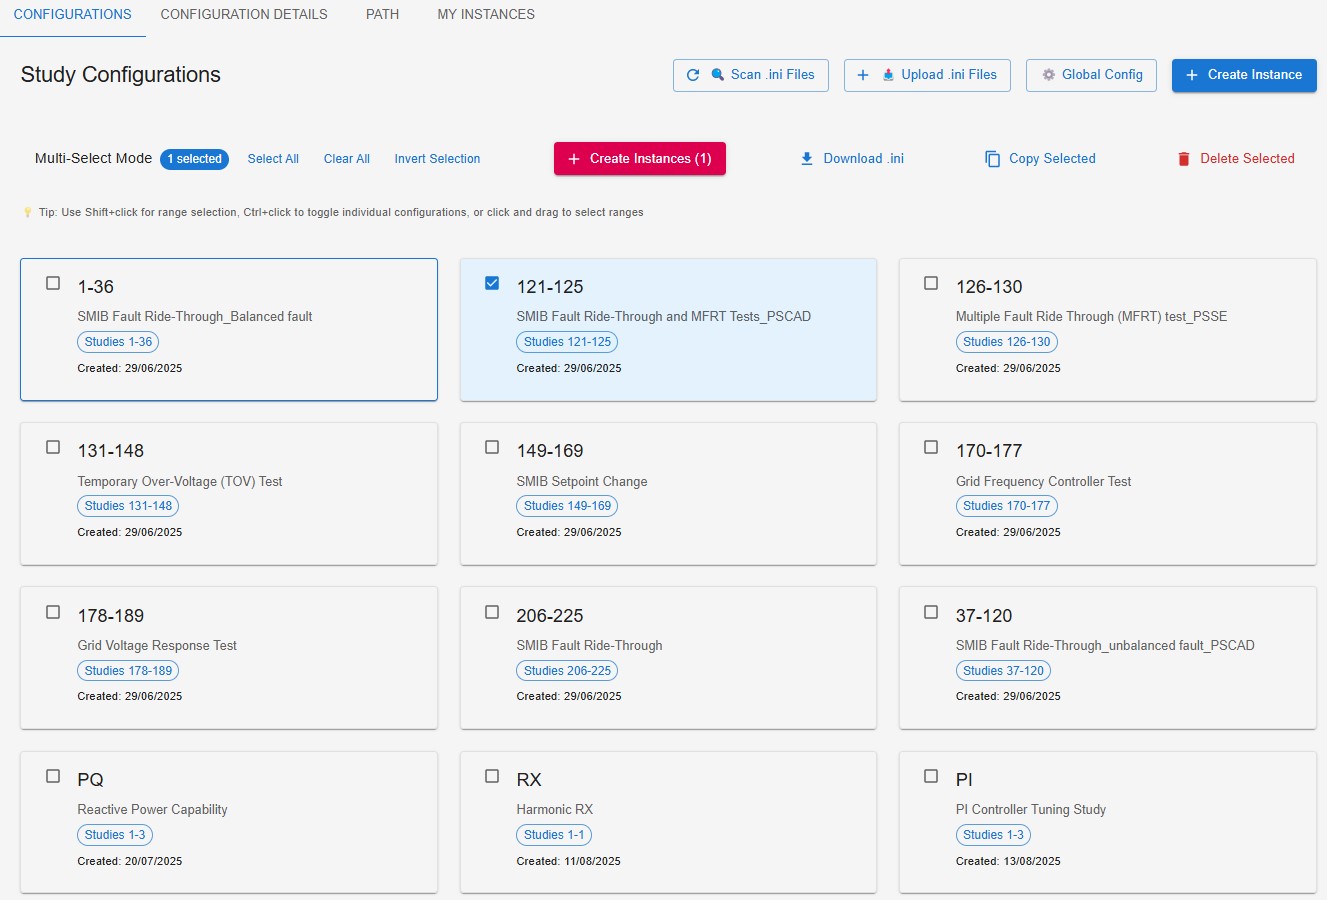Click the red trash icon for Delete Selected

tap(1184, 159)
